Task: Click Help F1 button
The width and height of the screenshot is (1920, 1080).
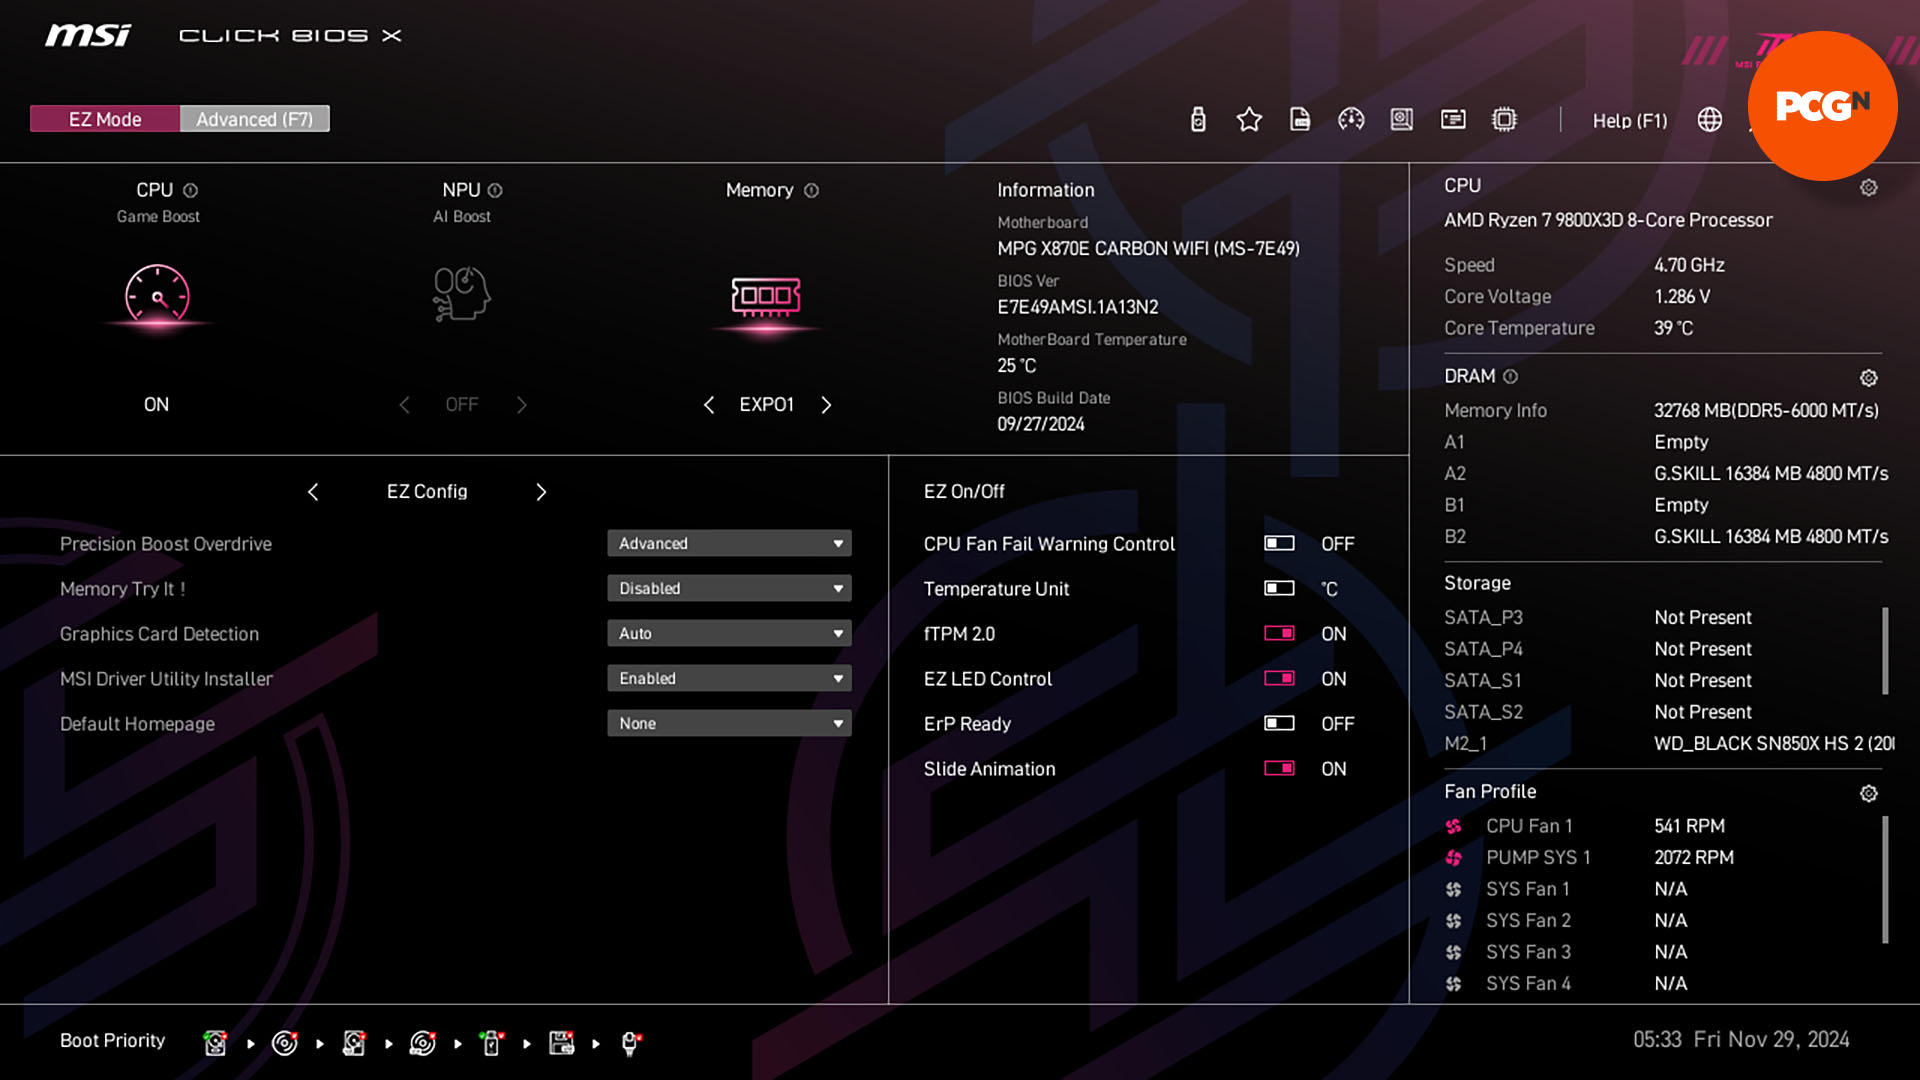Action: 1629,119
